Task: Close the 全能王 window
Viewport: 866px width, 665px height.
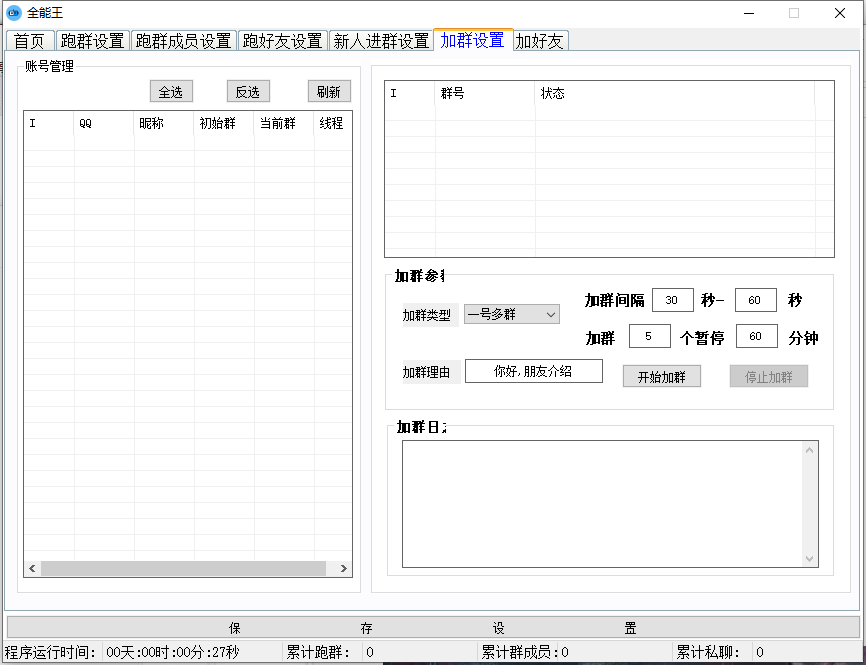Action: [840, 13]
